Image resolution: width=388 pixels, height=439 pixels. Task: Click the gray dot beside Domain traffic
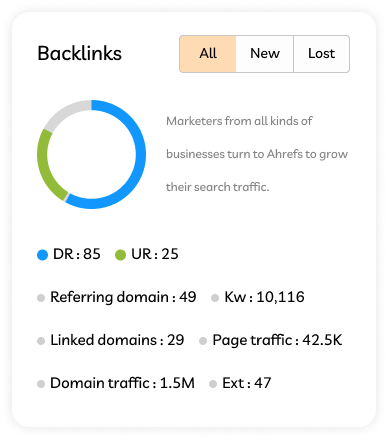(41, 384)
